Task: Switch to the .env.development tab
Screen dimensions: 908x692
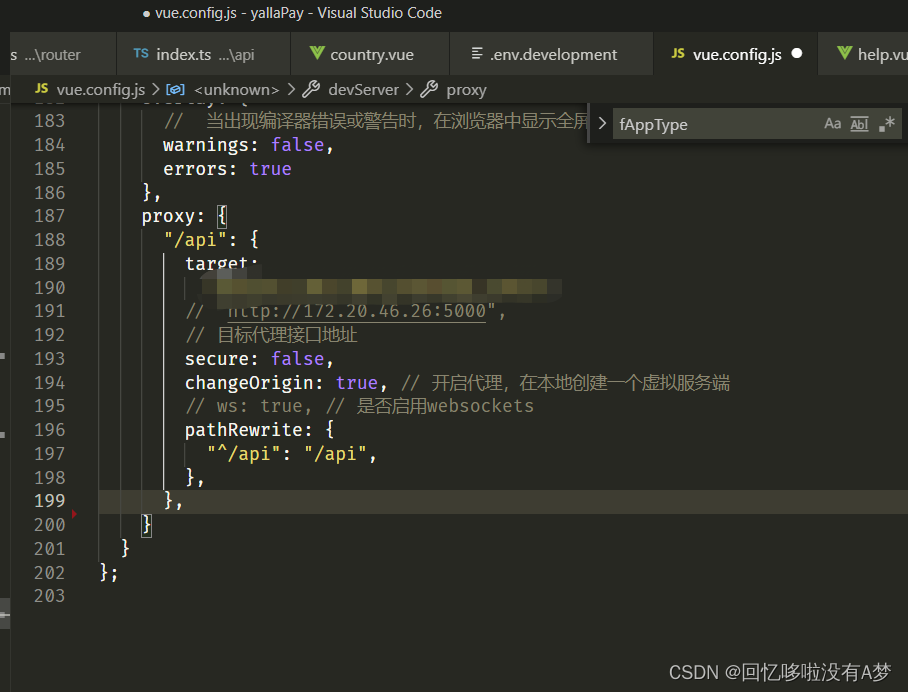Action: point(551,54)
